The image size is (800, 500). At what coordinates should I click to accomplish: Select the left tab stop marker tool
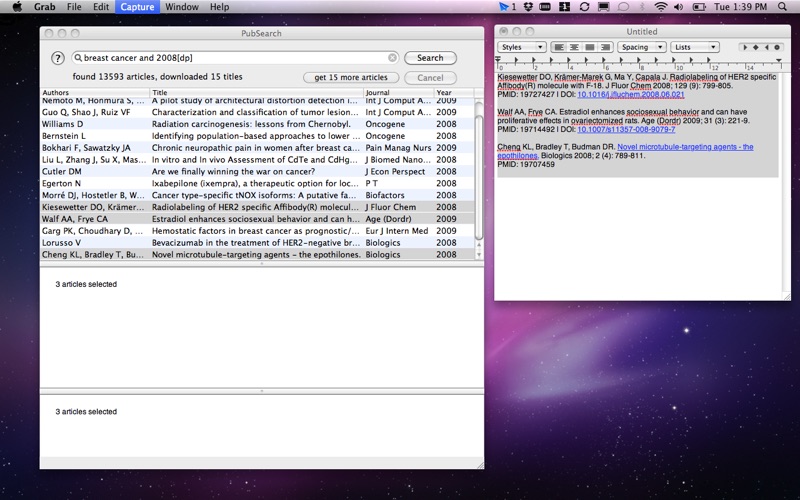[x=745, y=47]
